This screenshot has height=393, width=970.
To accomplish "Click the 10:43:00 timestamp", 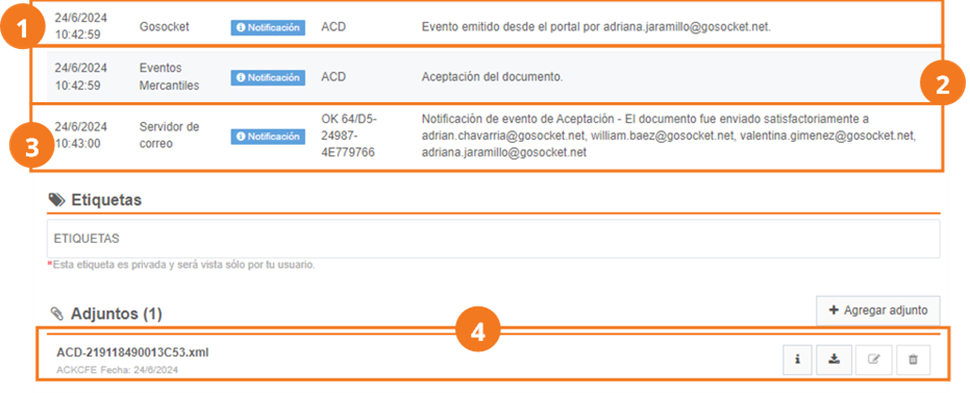I will pos(77,144).
